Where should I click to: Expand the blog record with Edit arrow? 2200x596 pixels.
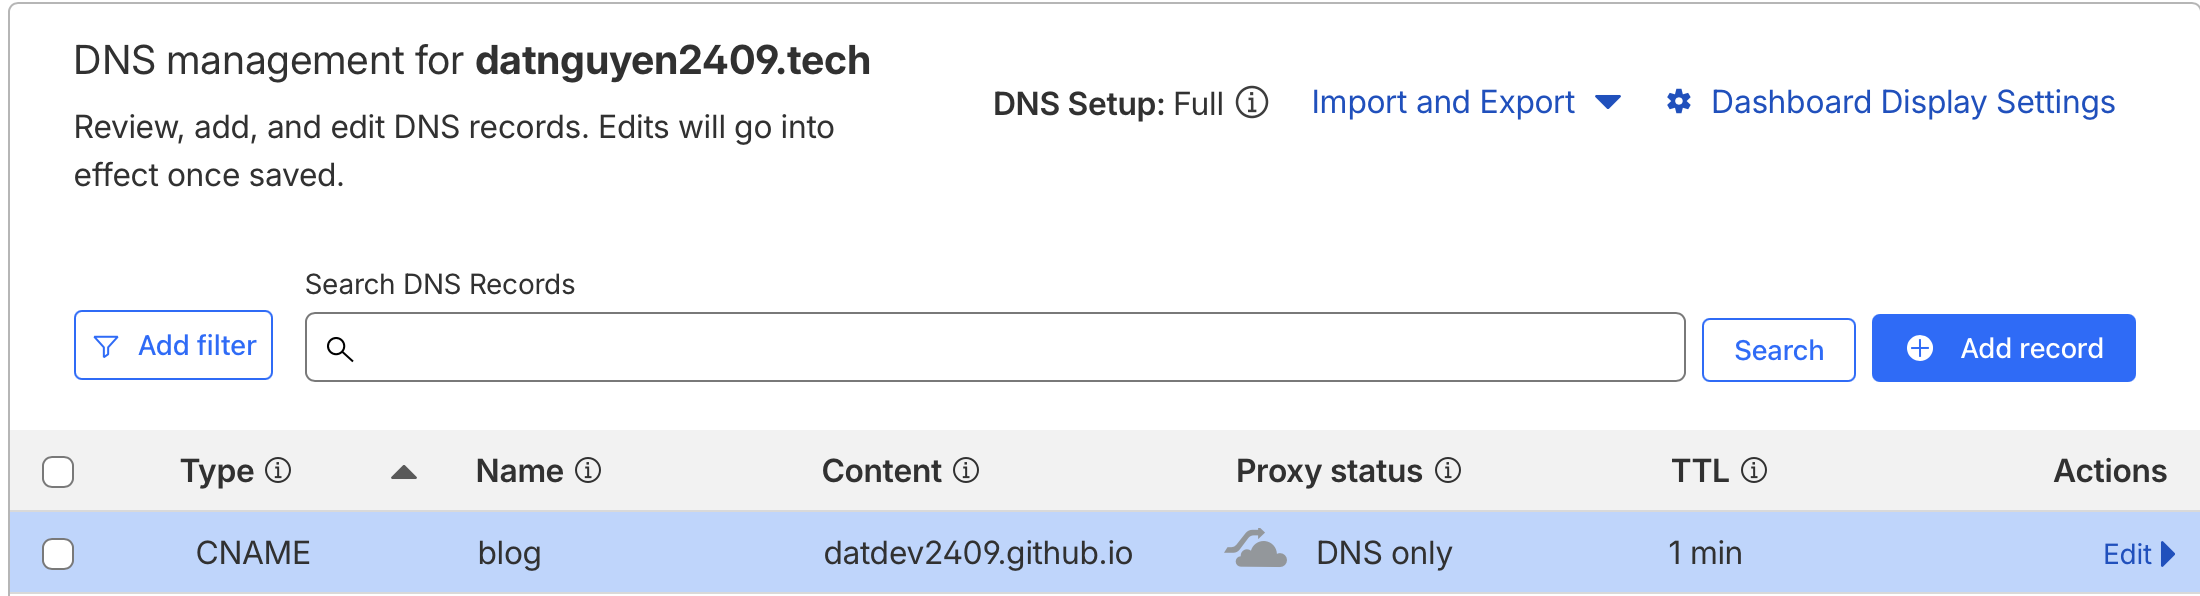tap(2138, 554)
